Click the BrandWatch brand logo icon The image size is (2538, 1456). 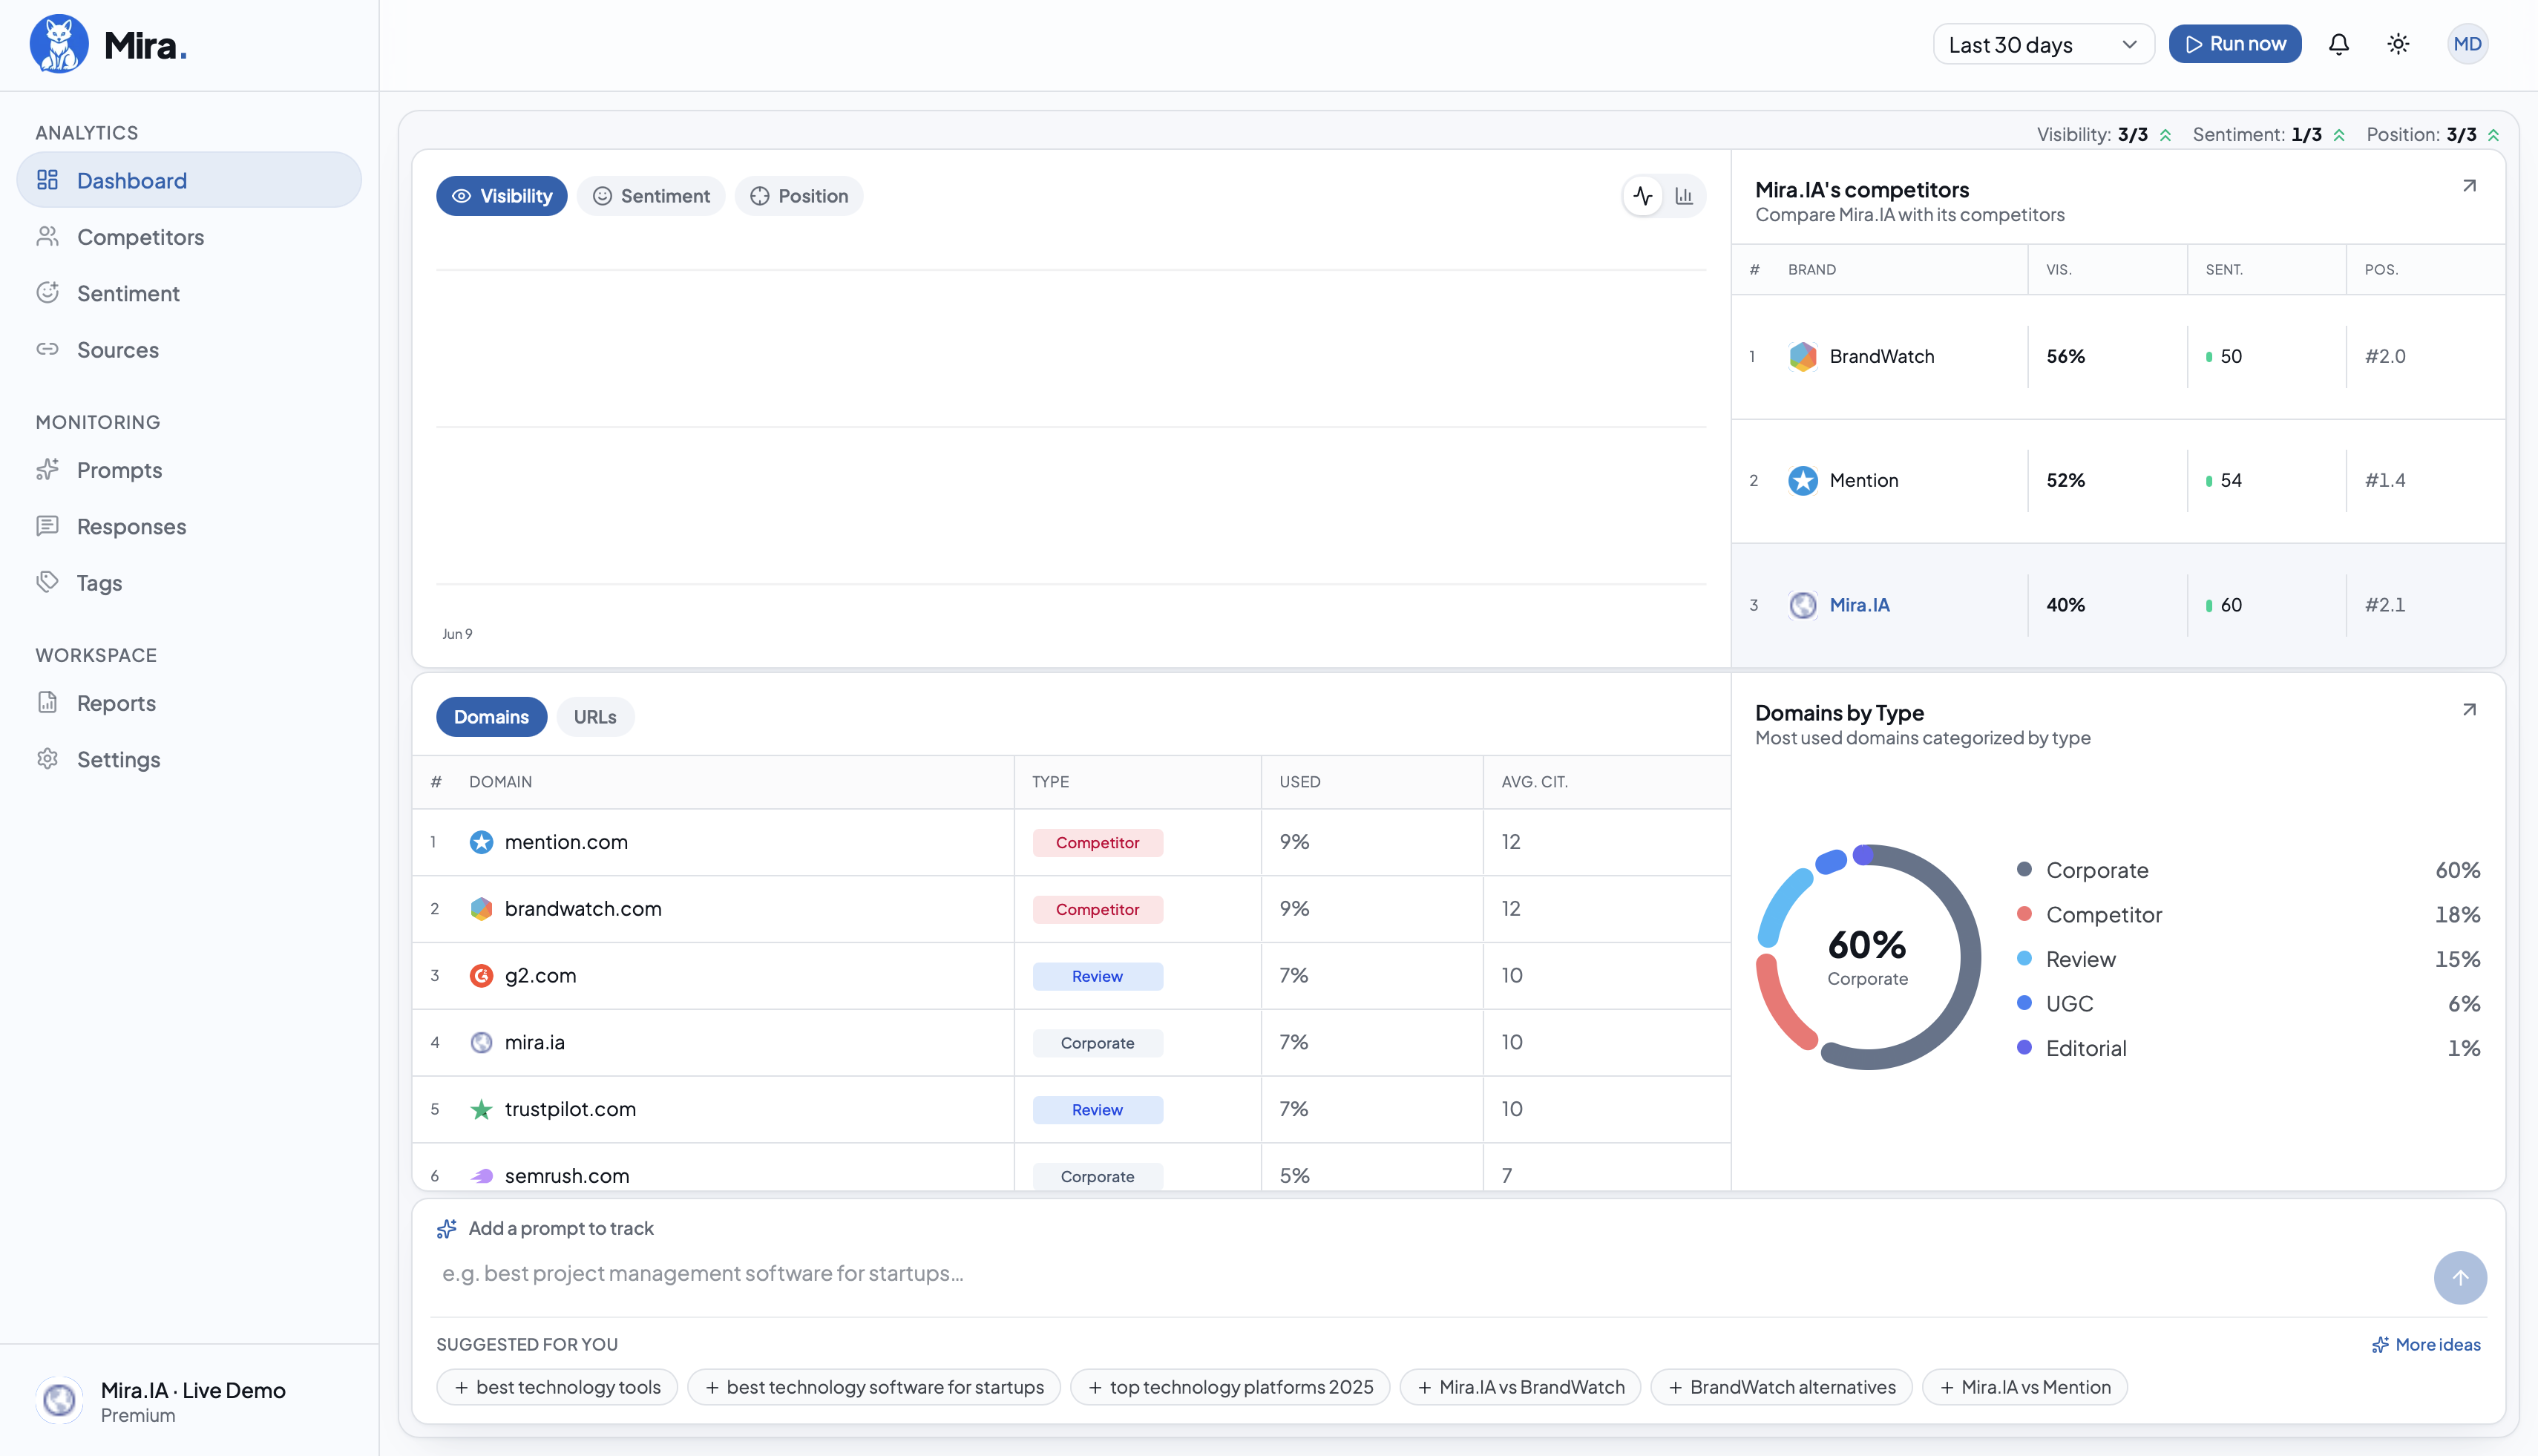[x=1803, y=357]
